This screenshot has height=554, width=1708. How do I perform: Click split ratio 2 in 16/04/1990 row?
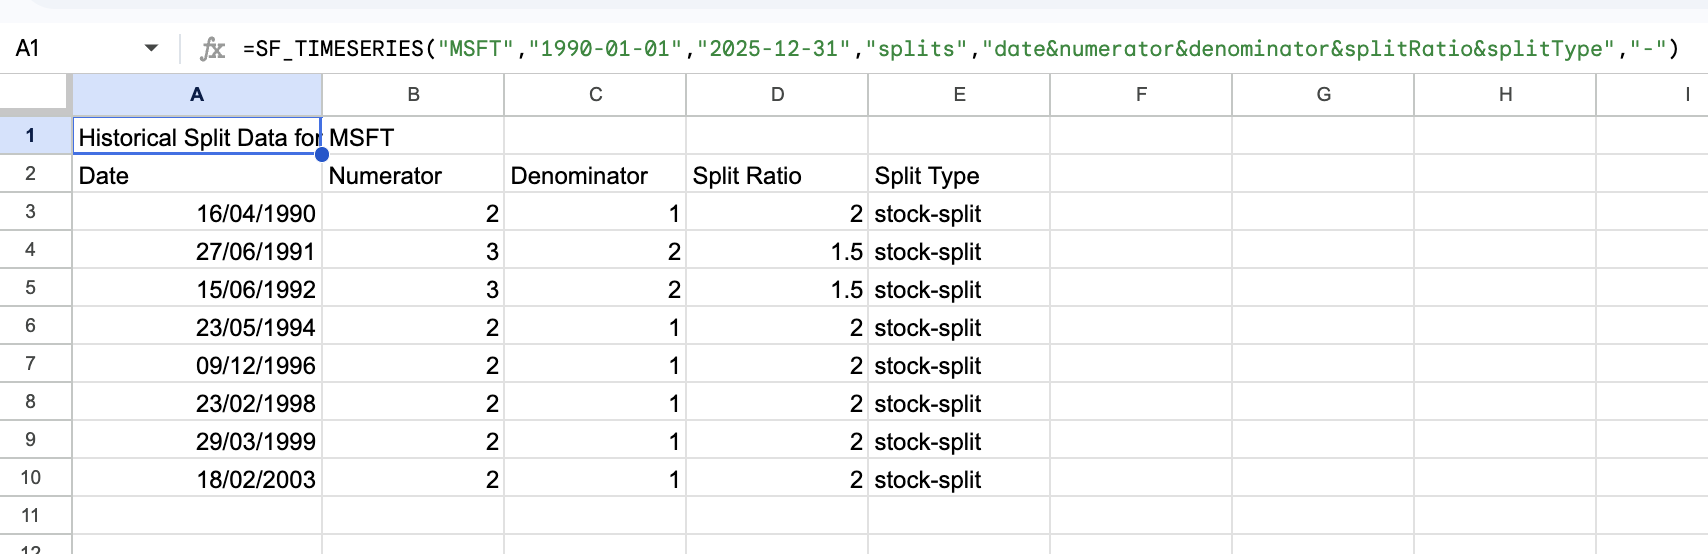(x=777, y=212)
